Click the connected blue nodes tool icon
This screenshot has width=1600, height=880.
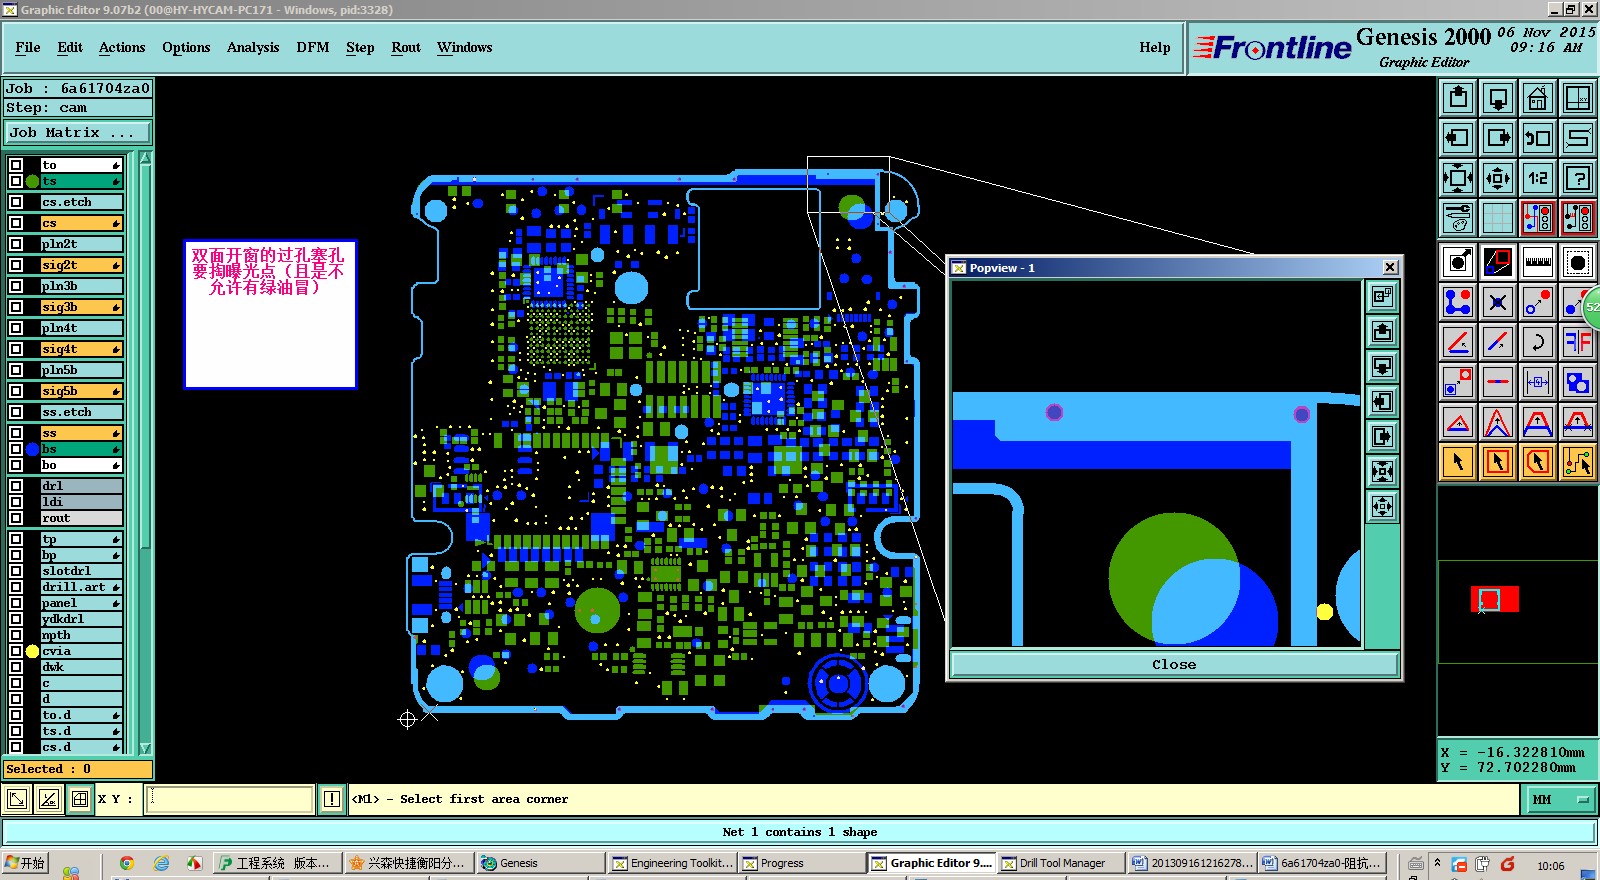[1458, 302]
